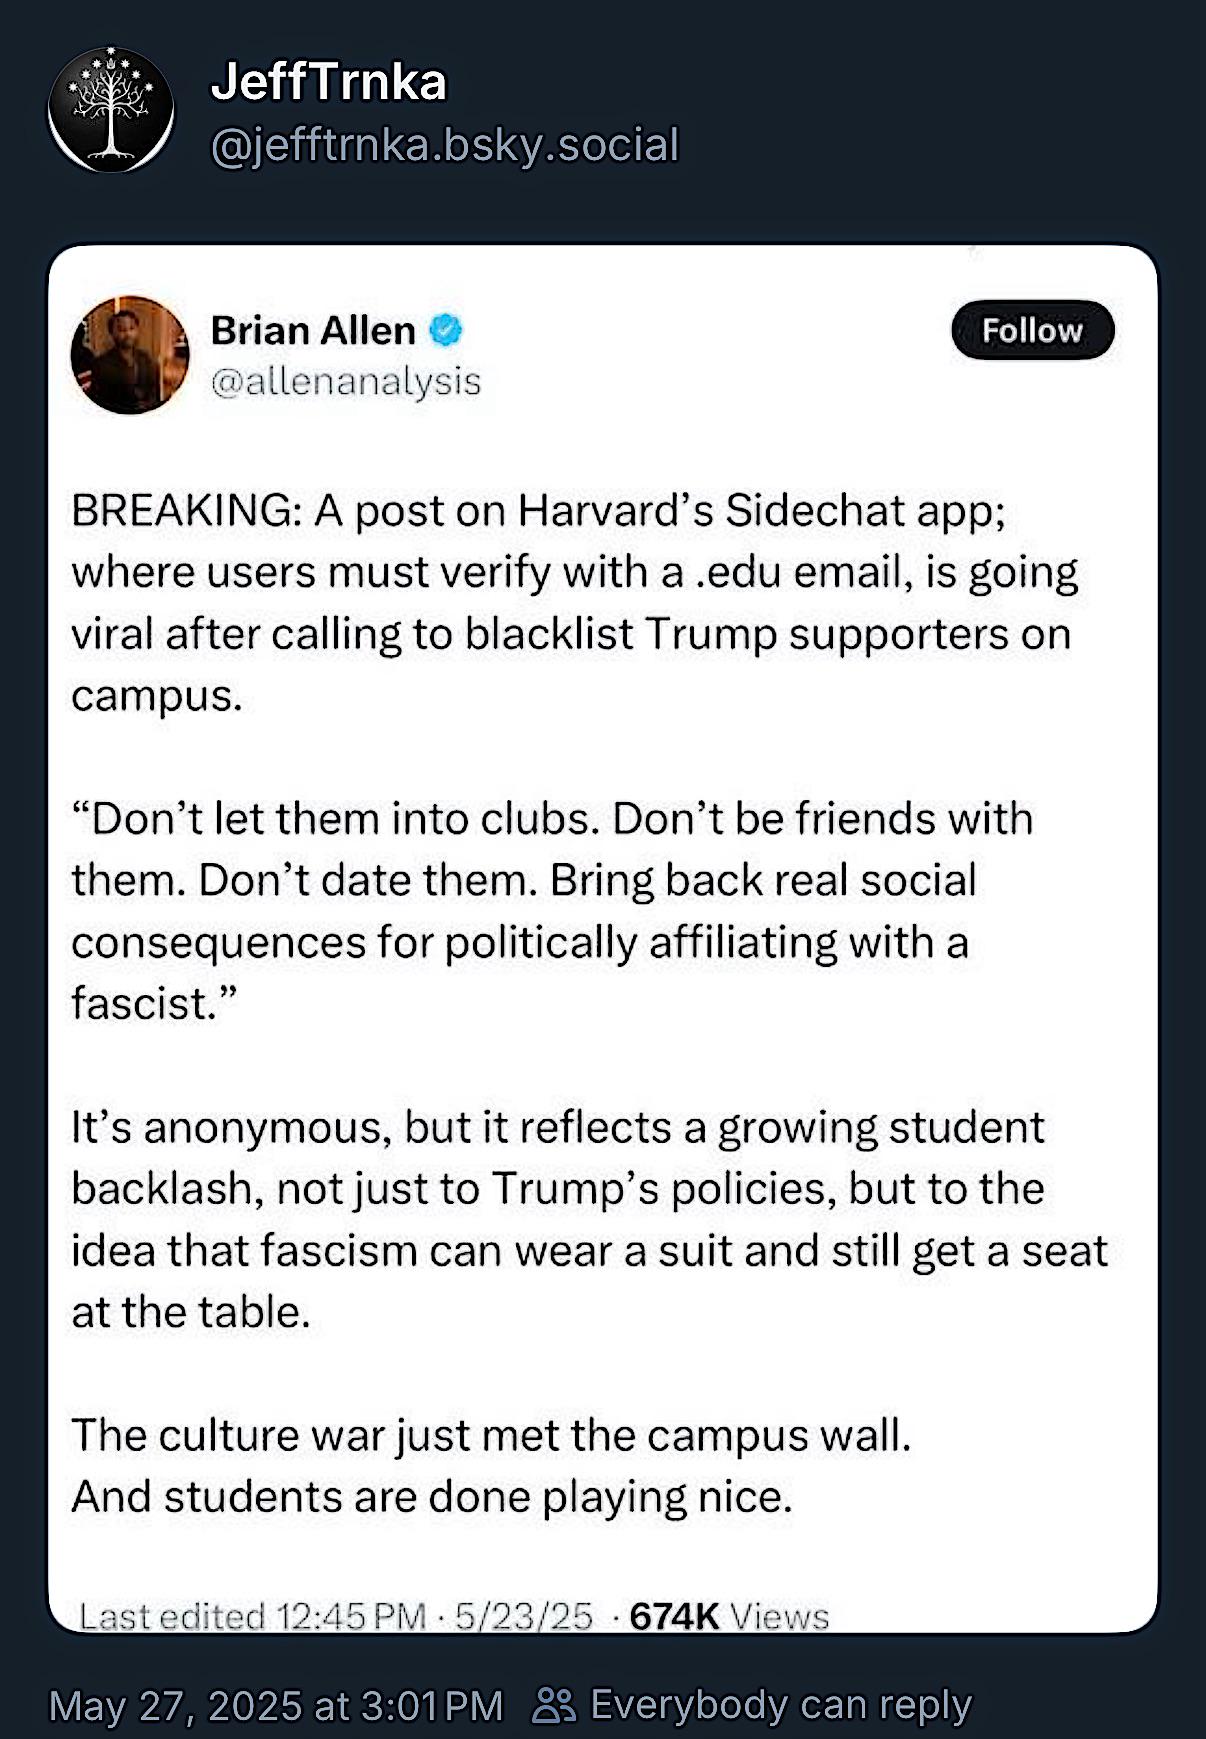
Task: Click the 5/23/25 date
Action: [x=524, y=1616]
